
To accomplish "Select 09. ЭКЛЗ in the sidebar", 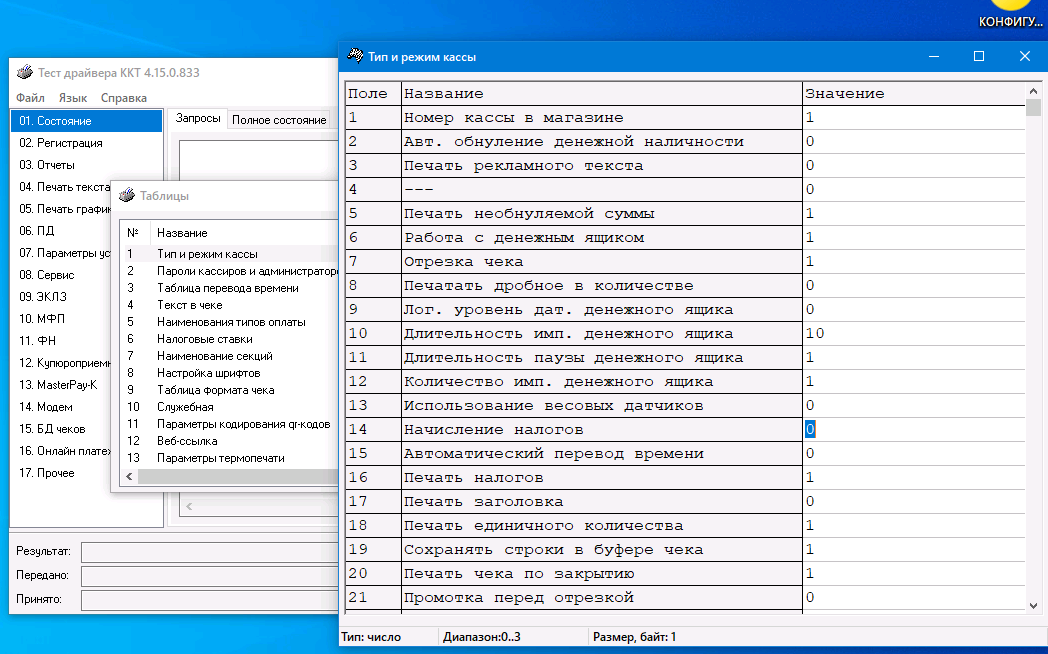I will pyautogui.click(x=61, y=297).
